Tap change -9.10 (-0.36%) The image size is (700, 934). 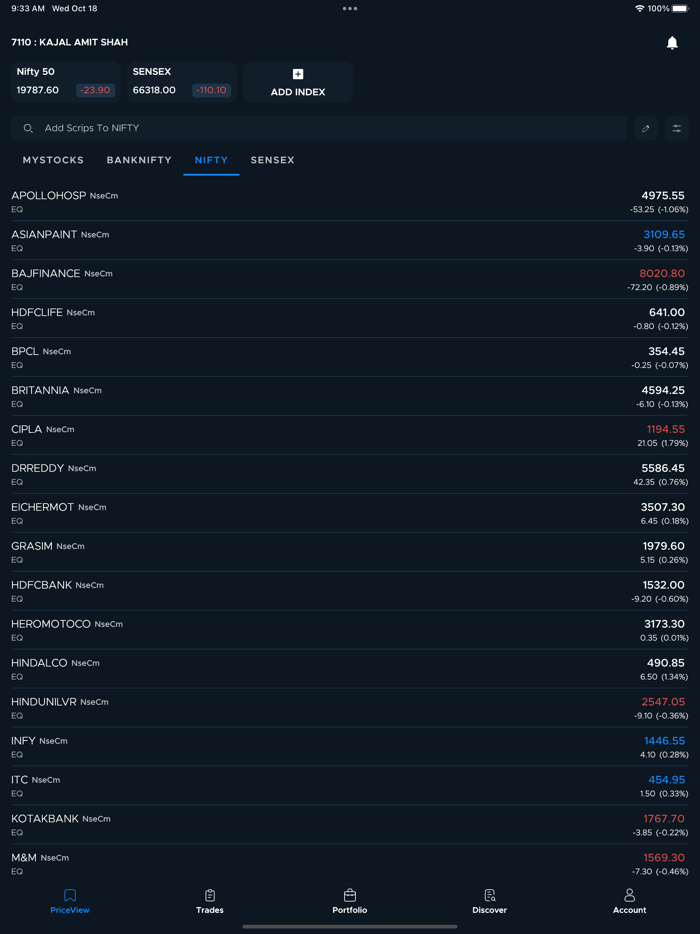coord(661,716)
